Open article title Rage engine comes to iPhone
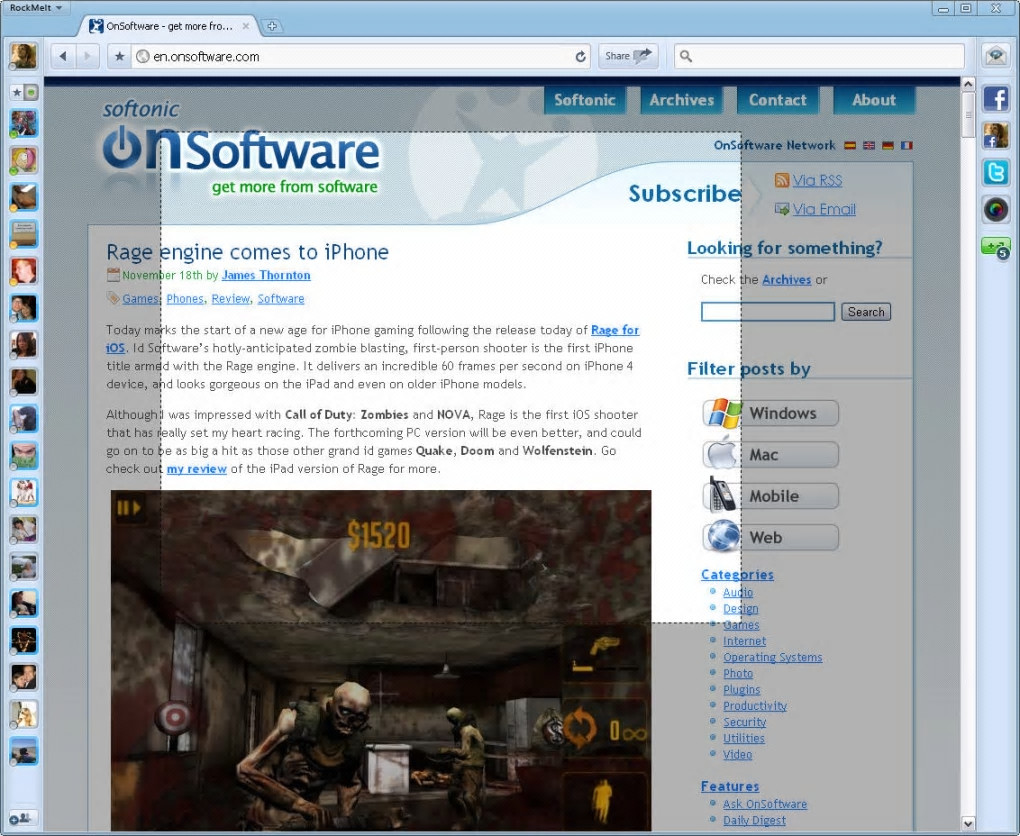 click(247, 252)
